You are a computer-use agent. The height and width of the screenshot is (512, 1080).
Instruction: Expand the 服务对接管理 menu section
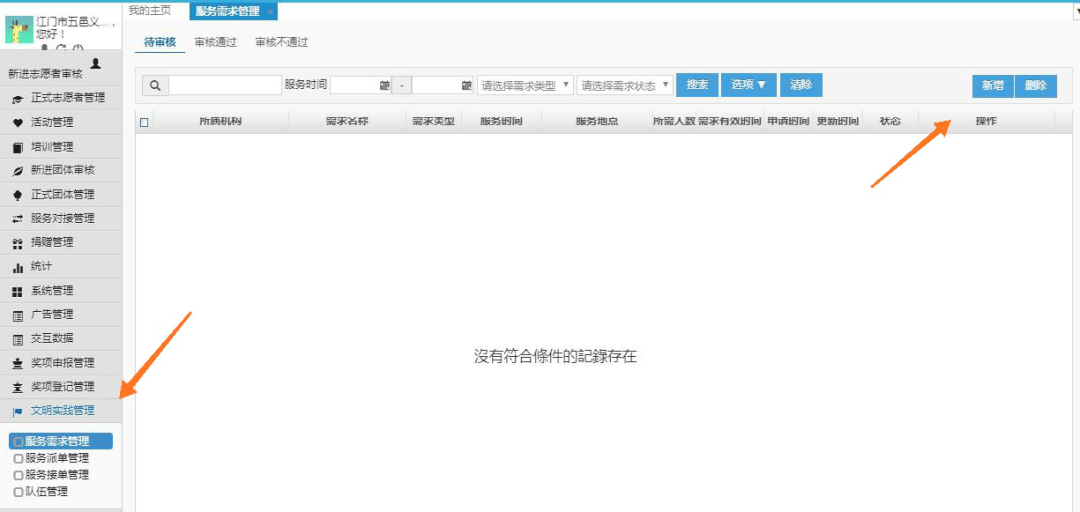pyautogui.click(x=61, y=218)
